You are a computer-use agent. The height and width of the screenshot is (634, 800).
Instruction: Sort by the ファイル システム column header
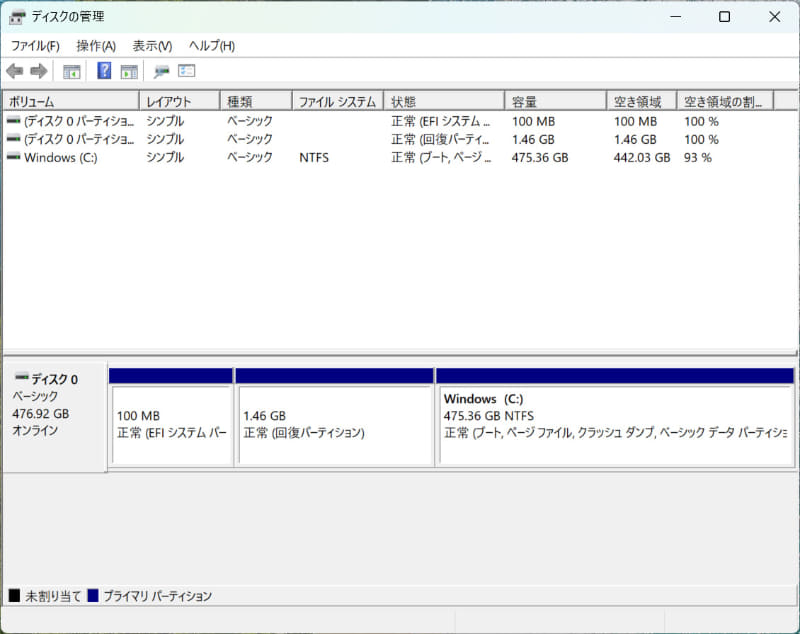coord(338,102)
